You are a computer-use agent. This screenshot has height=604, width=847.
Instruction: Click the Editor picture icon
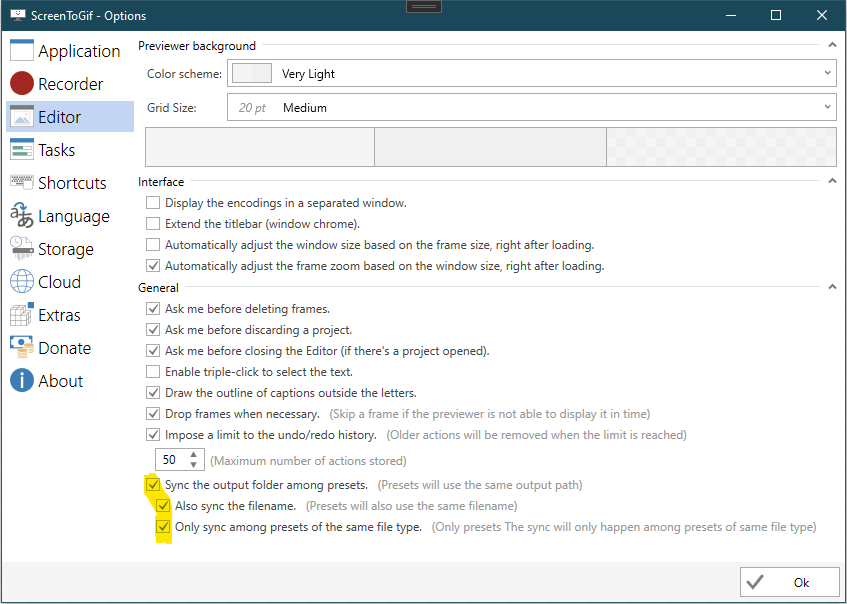pyautogui.click(x=22, y=117)
